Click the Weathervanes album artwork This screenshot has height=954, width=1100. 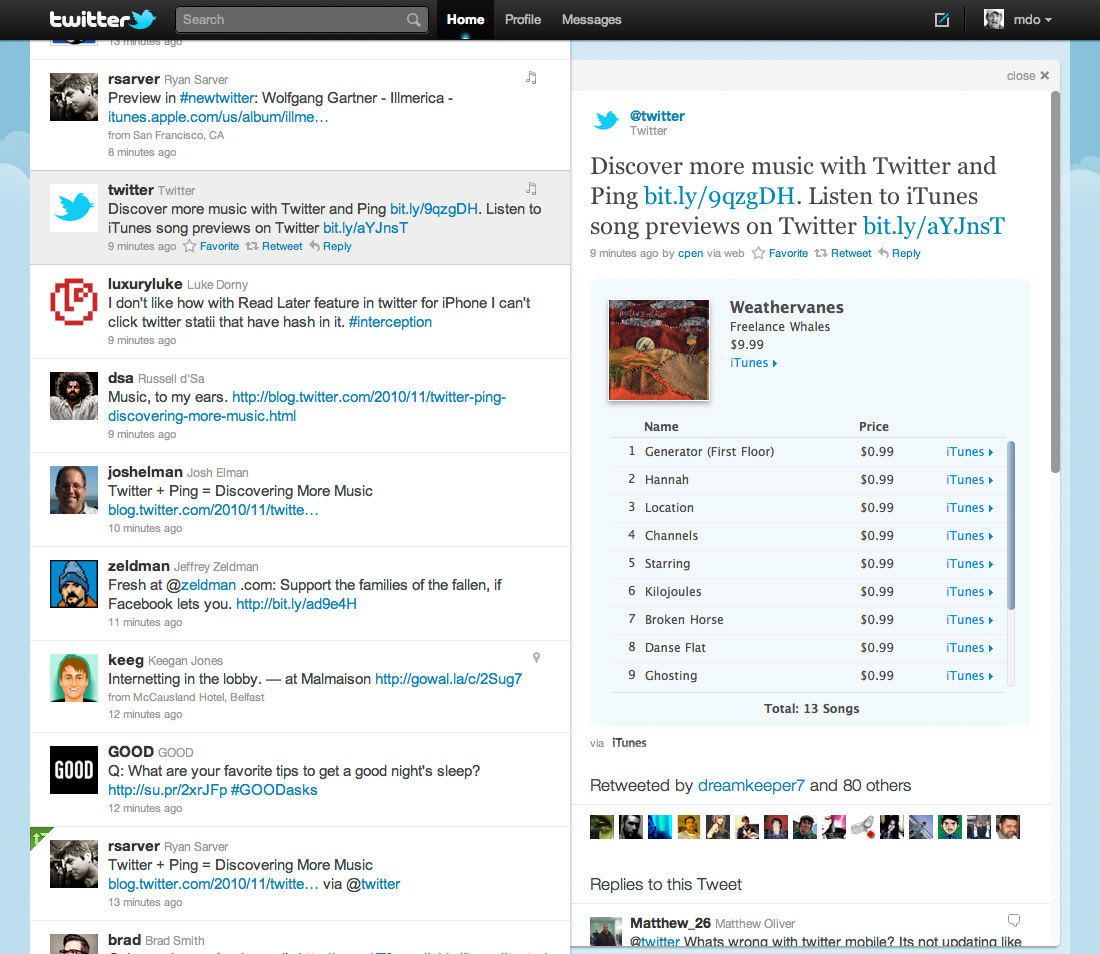(x=658, y=348)
